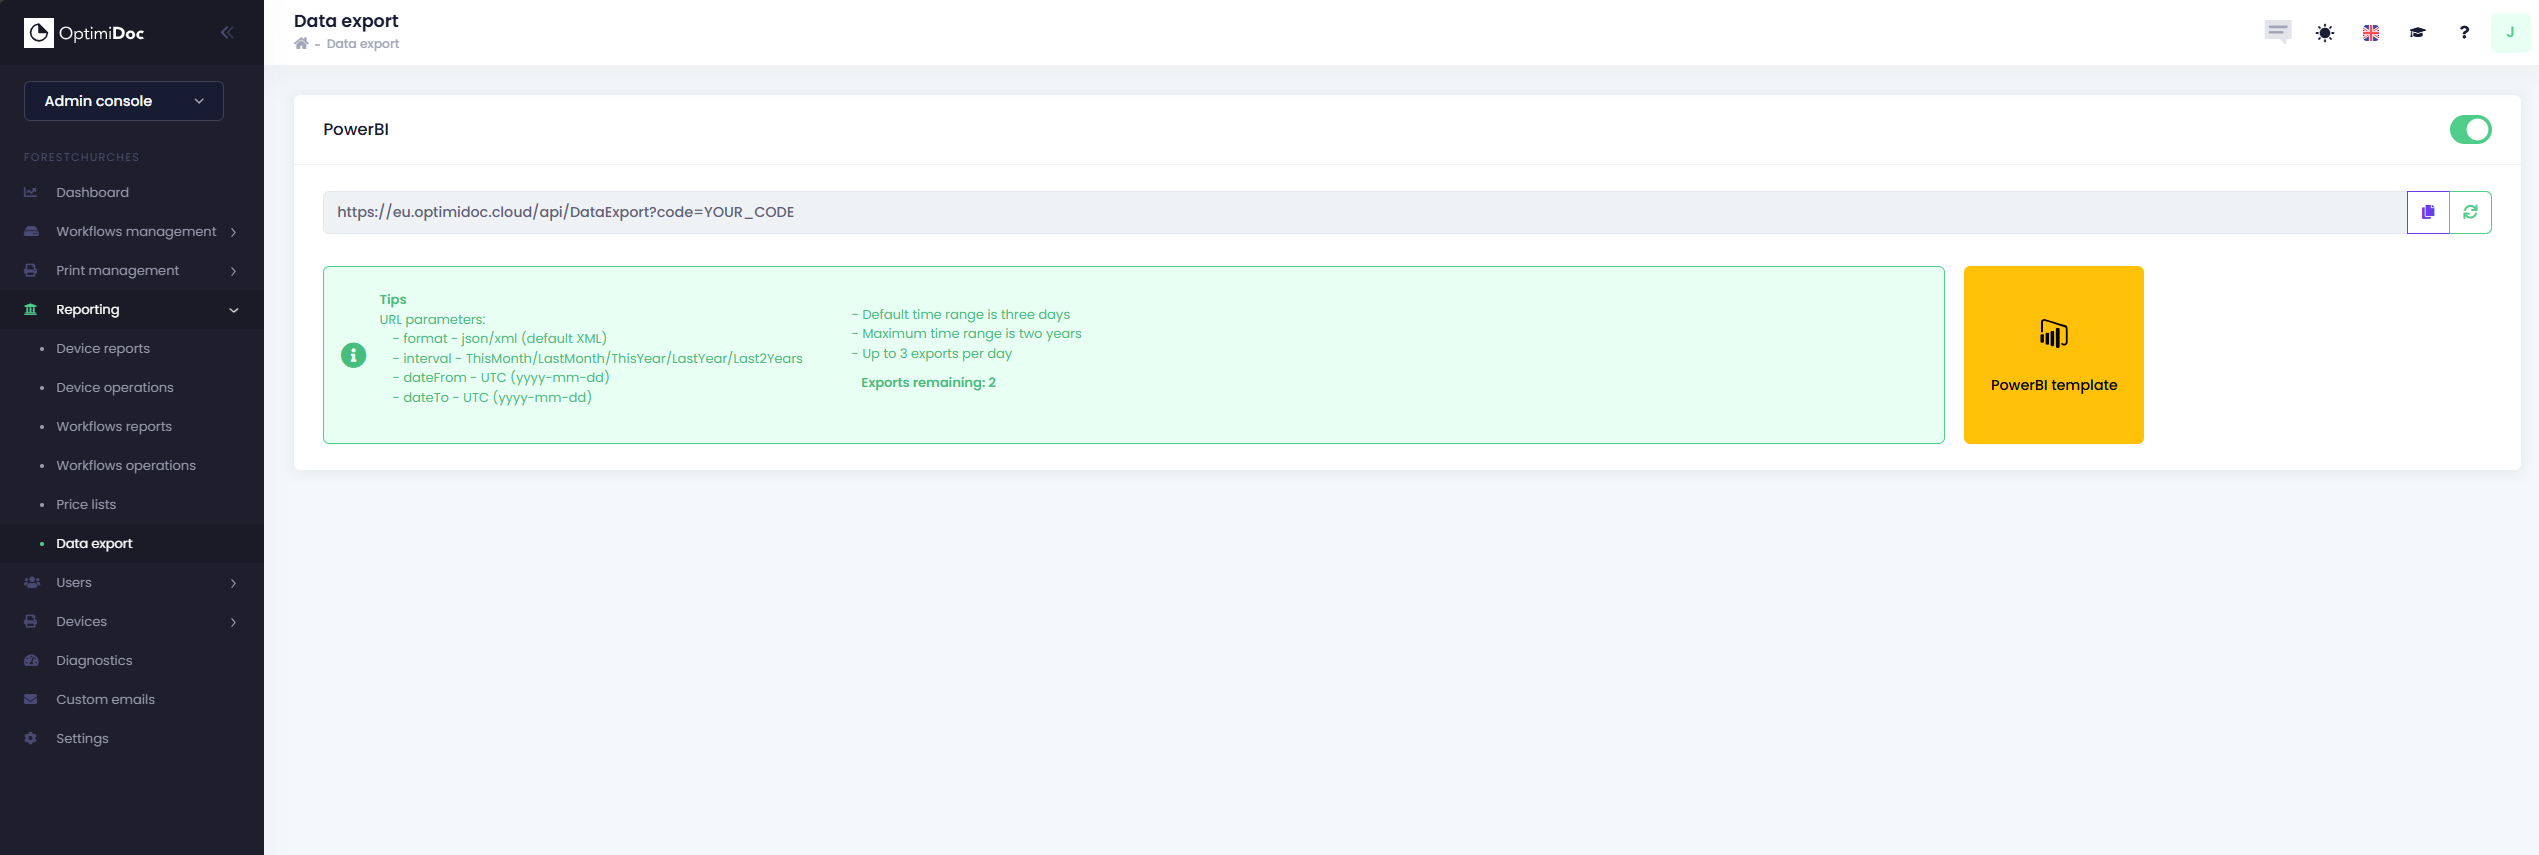Click the home breadcrumb icon
The image size is (2539, 855).
pyautogui.click(x=301, y=44)
